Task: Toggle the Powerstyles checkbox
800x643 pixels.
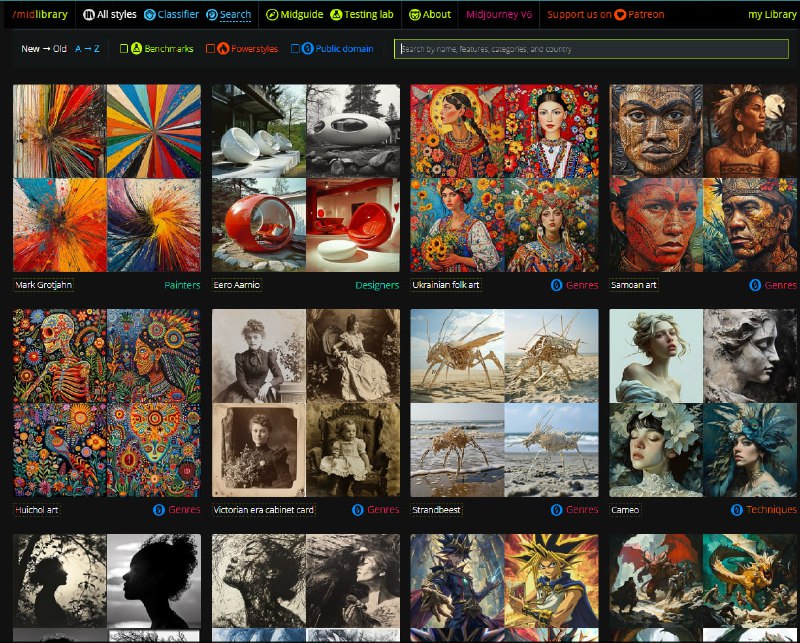Action: [210, 49]
